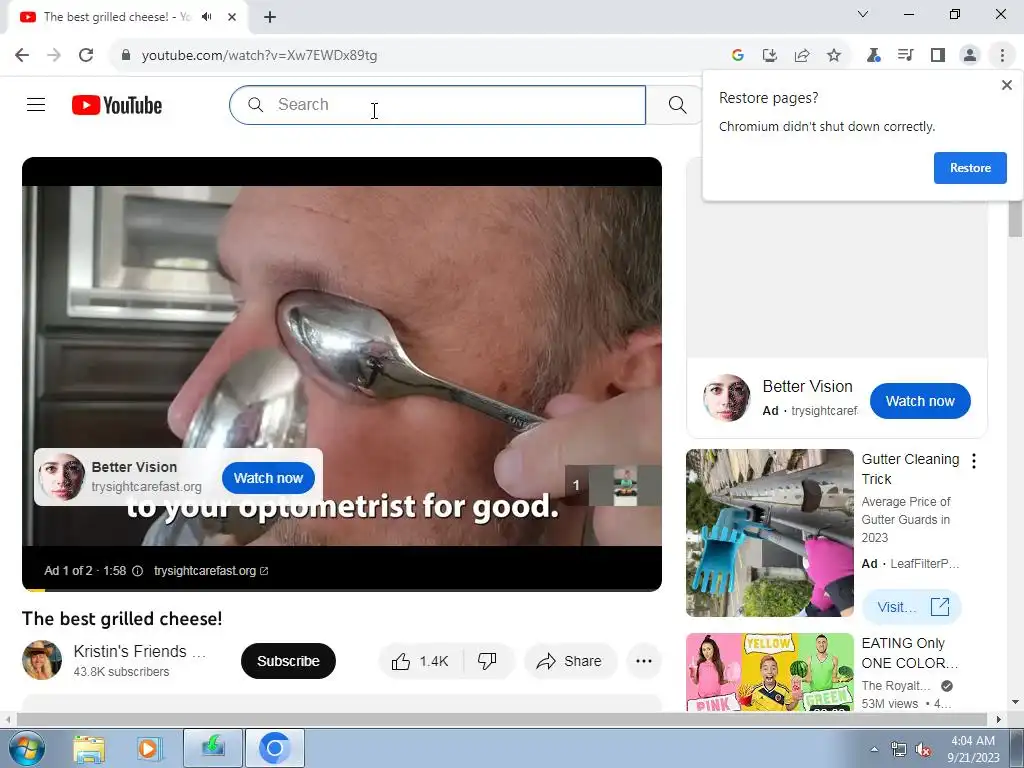Viewport: 1024px width, 768px height.
Task: Open Gutter Cleaning Trick three-dot menu
Action: (x=974, y=461)
